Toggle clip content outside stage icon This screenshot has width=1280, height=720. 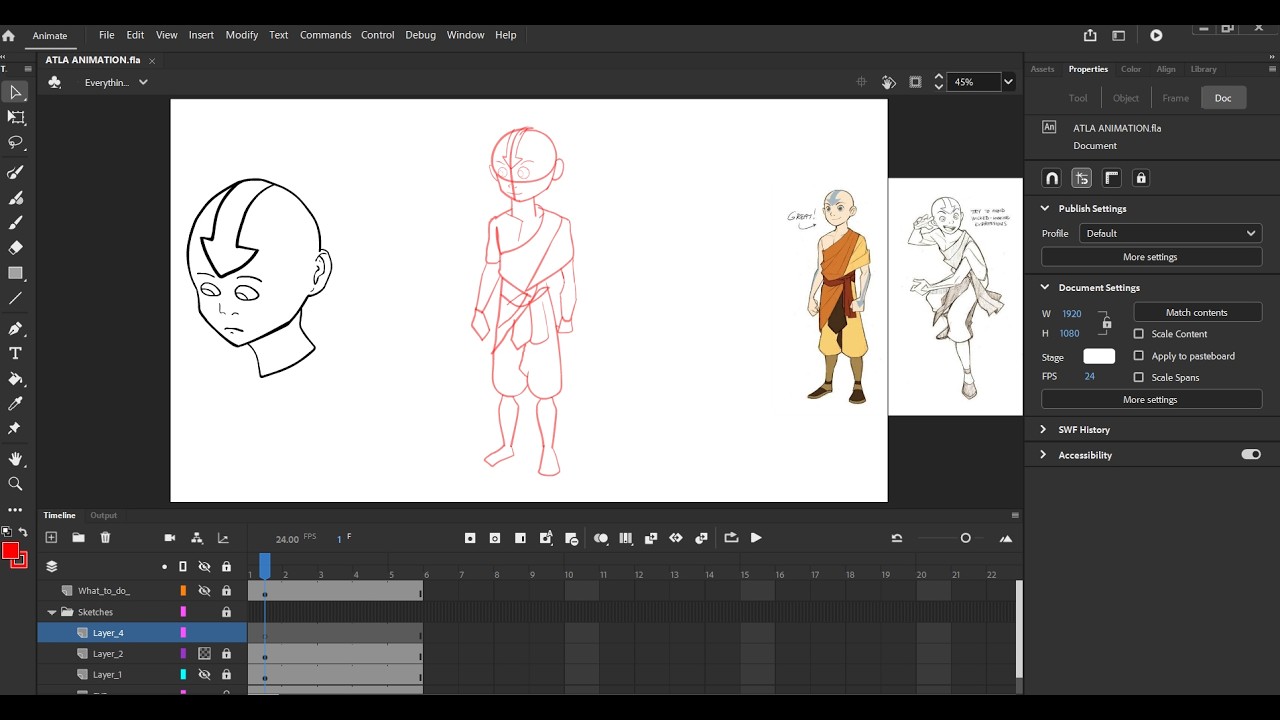(915, 82)
